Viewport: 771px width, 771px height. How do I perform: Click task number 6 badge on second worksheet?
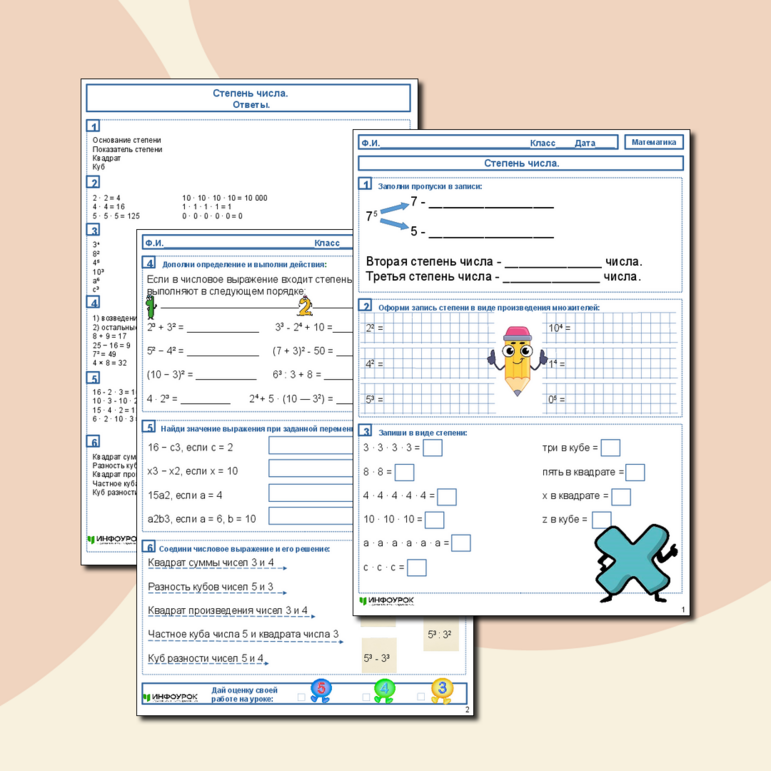(149, 546)
